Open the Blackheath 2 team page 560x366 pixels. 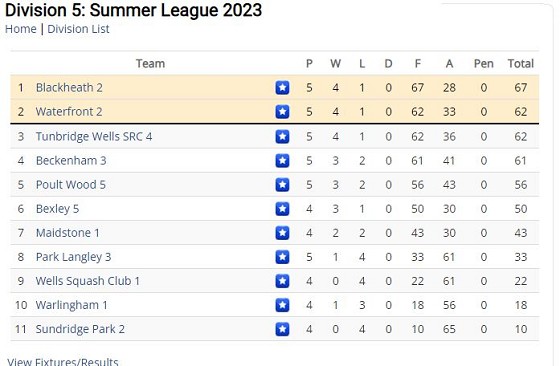pyautogui.click(x=69, y=87)
